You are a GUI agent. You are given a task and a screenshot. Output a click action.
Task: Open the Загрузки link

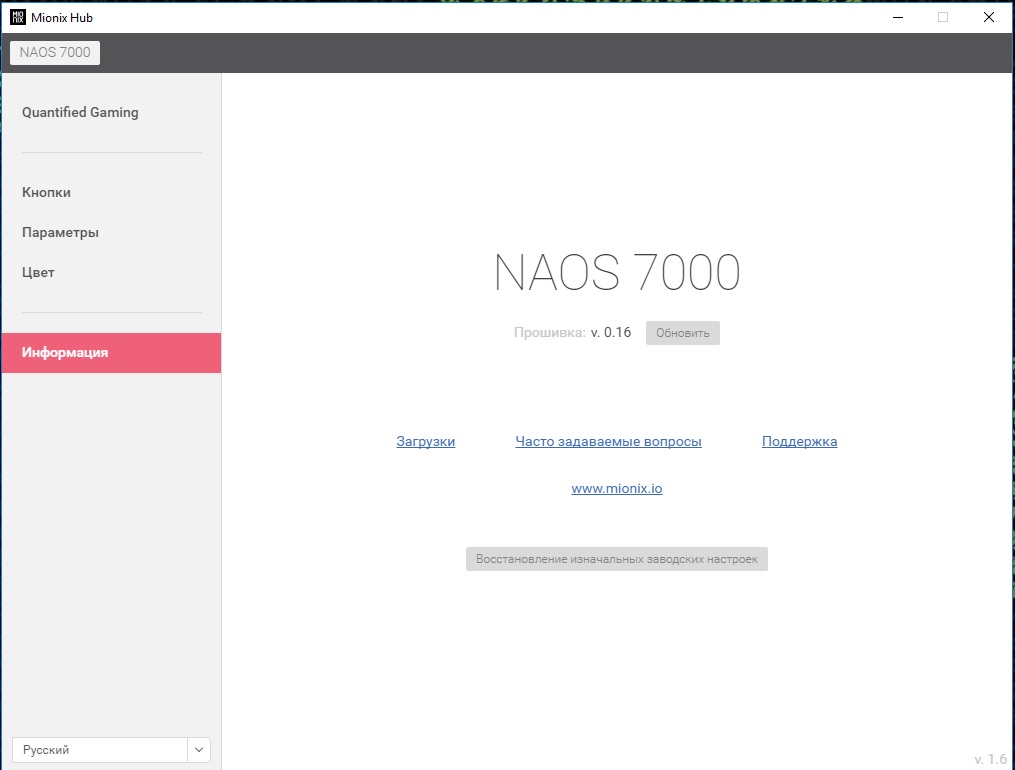coord(425,441)
